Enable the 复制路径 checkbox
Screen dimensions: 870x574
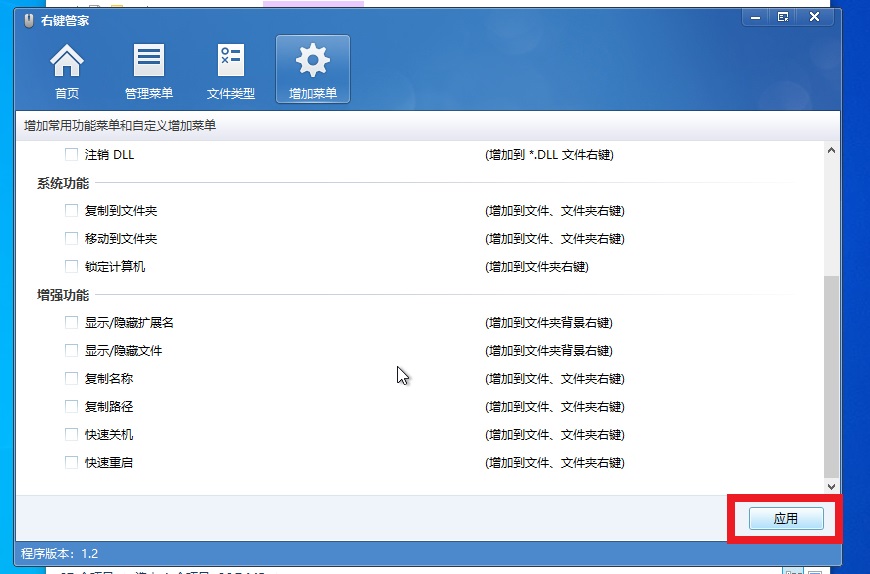coord(71,407)
